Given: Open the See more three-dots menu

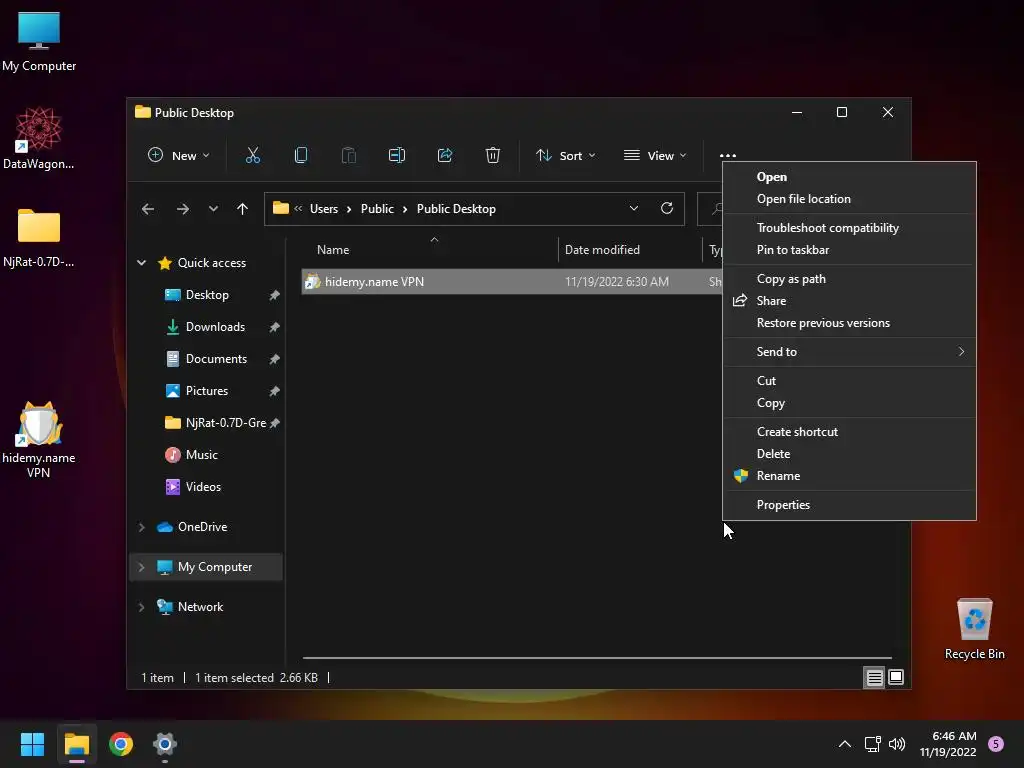Looking at the screenshot, I should click(728, 155).
